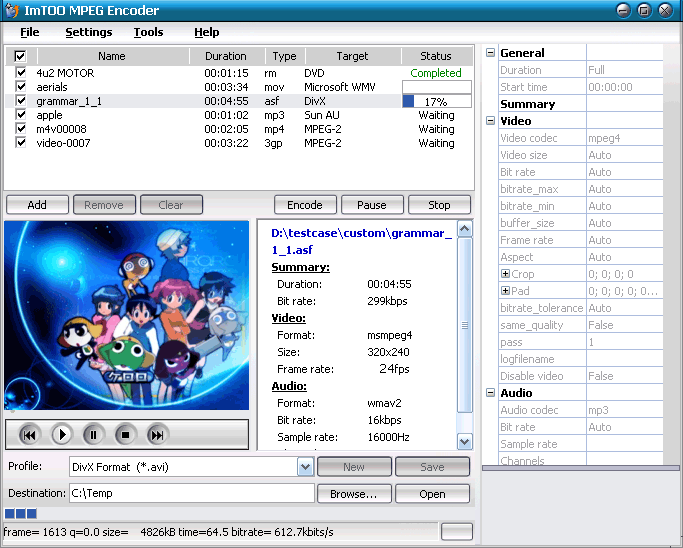Open the Settings menu
683x548 pixels.
(89, 32)
